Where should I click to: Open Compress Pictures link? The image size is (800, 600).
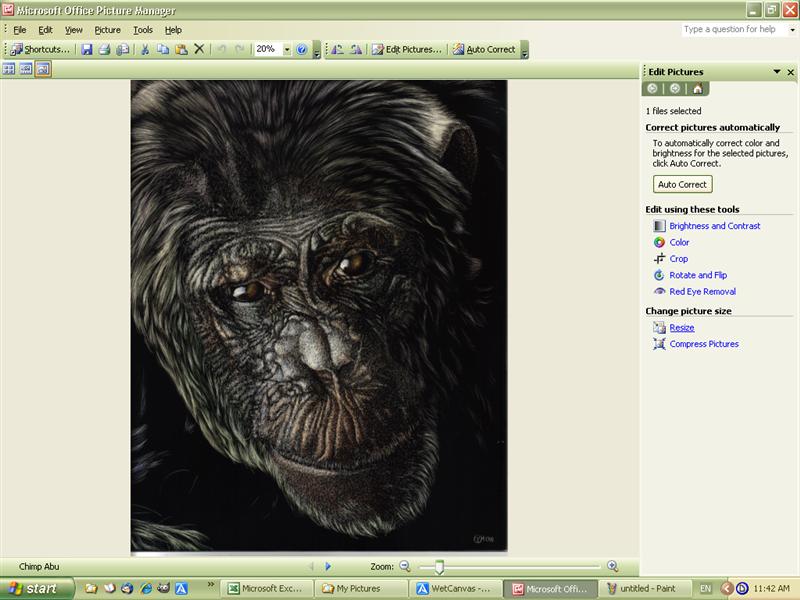704,344
